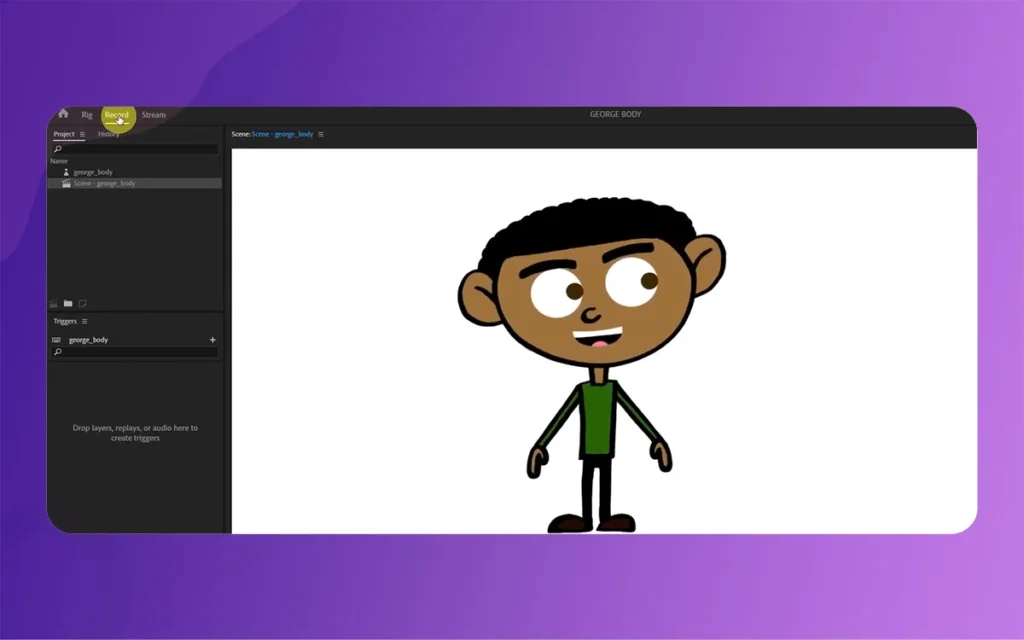Click the blue Scene - george_body link
1024x640 pixels.
click(282, 134)
